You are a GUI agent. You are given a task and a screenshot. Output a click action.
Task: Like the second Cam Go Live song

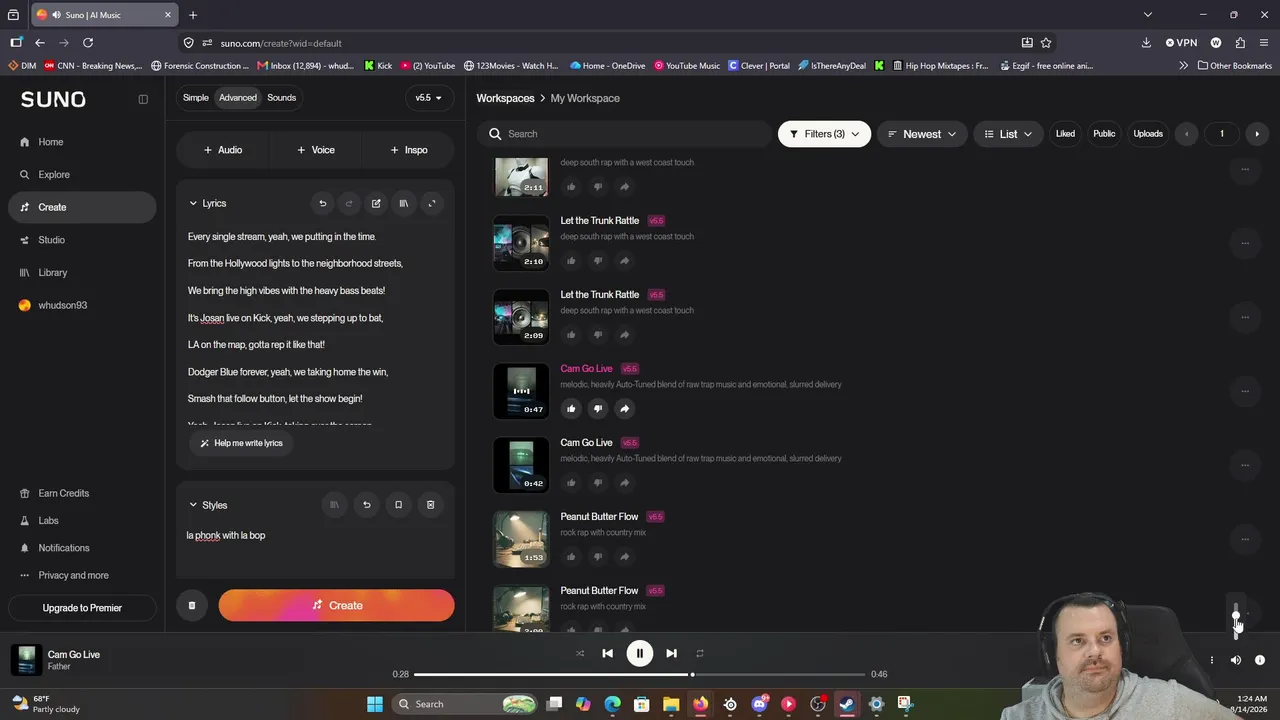[571, 482]
